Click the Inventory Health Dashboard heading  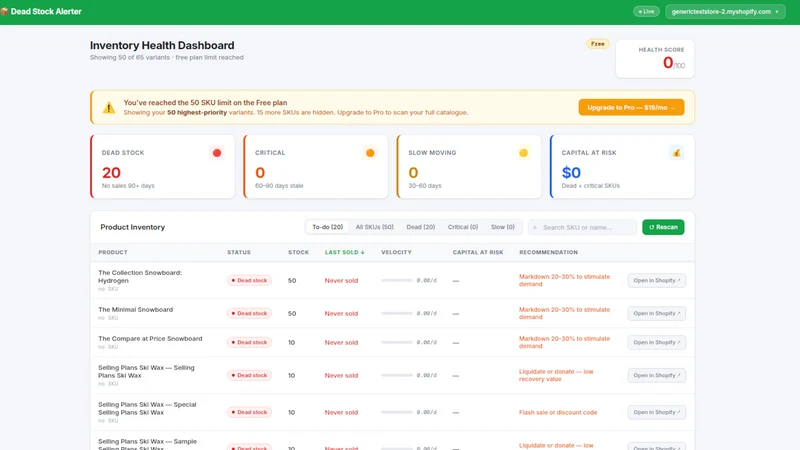162,45
